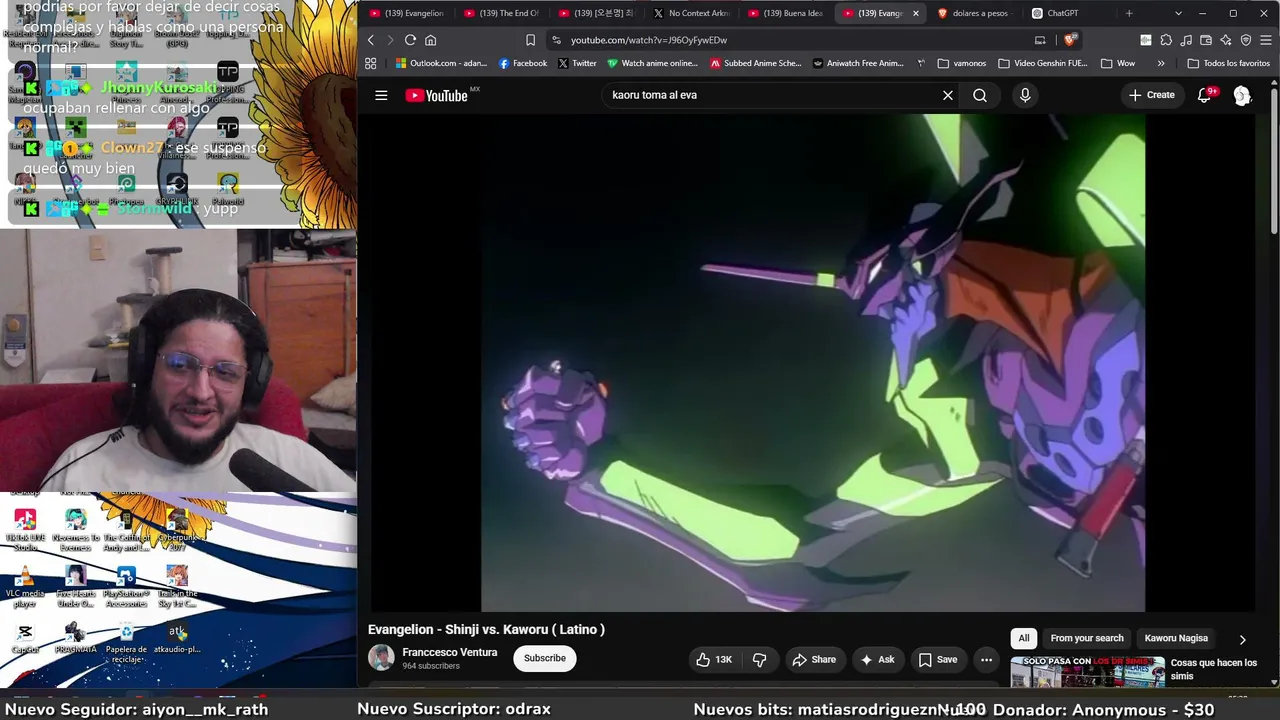The width and height of the screenshot is (1280, 720).
Task: Open the browser apps grid button
Action: pyautogui.click(x=370, y=63)
